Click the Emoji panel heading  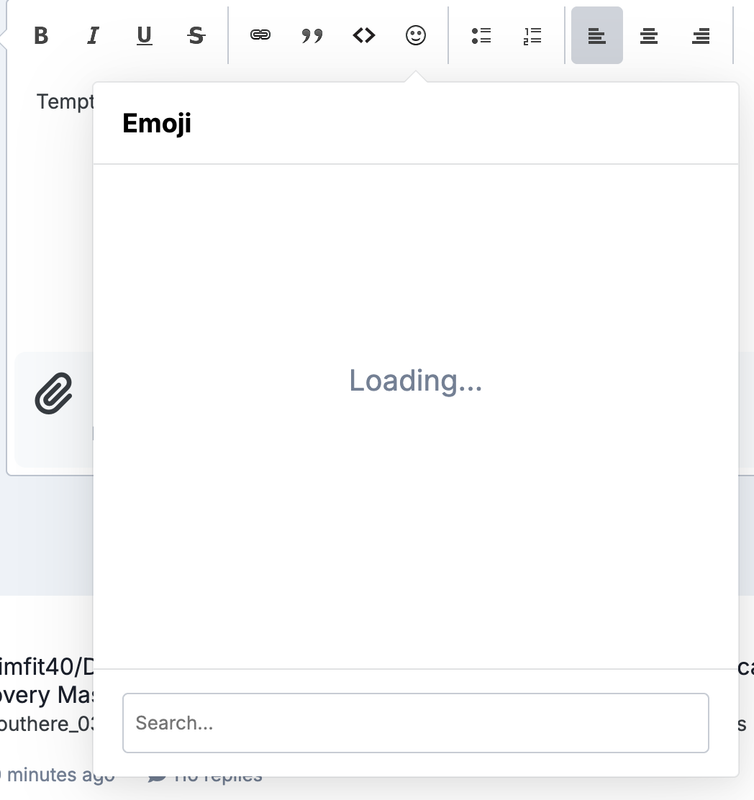[x=157, y=123]
